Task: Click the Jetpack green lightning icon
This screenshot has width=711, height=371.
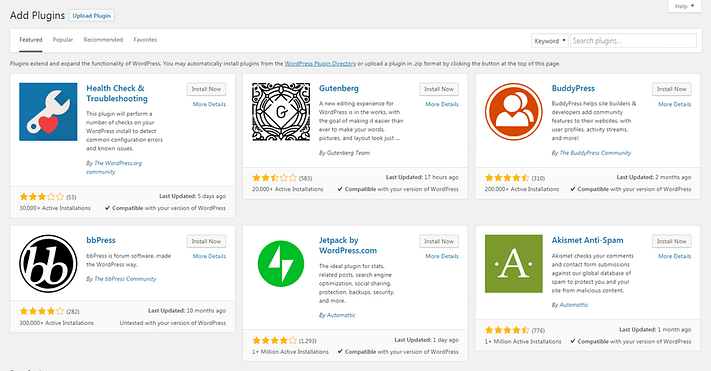Action: click(x=281, y=264)
